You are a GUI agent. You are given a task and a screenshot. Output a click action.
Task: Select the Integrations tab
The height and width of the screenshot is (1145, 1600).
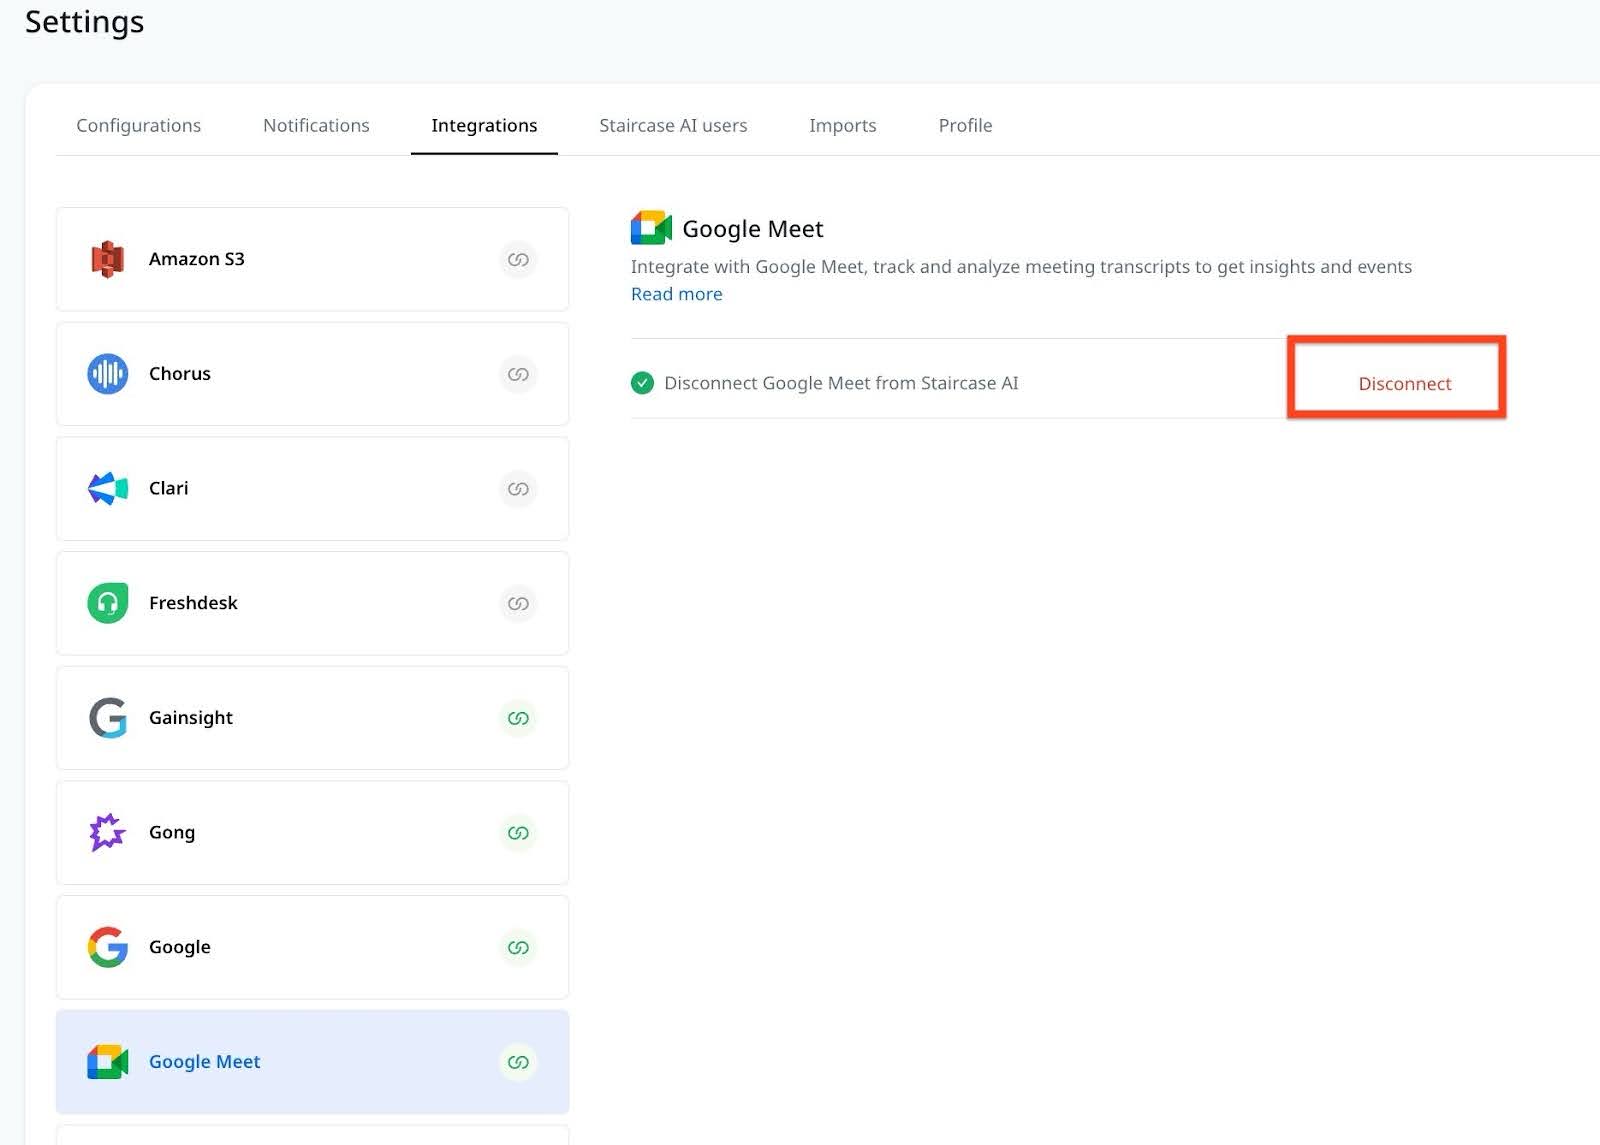click(484, 126)
